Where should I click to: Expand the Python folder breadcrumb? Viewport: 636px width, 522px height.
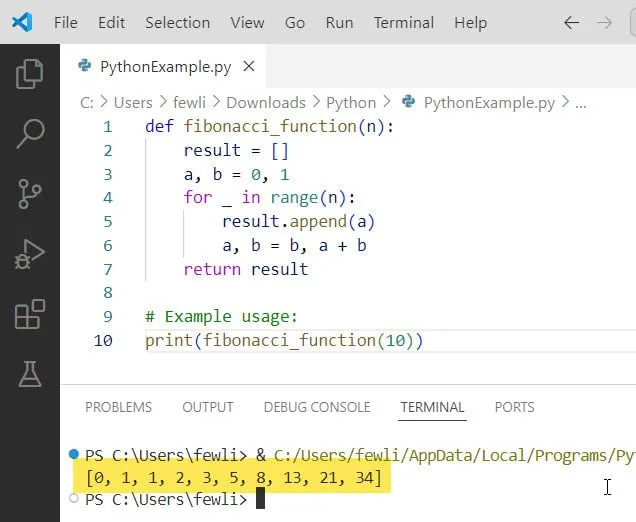351,102
